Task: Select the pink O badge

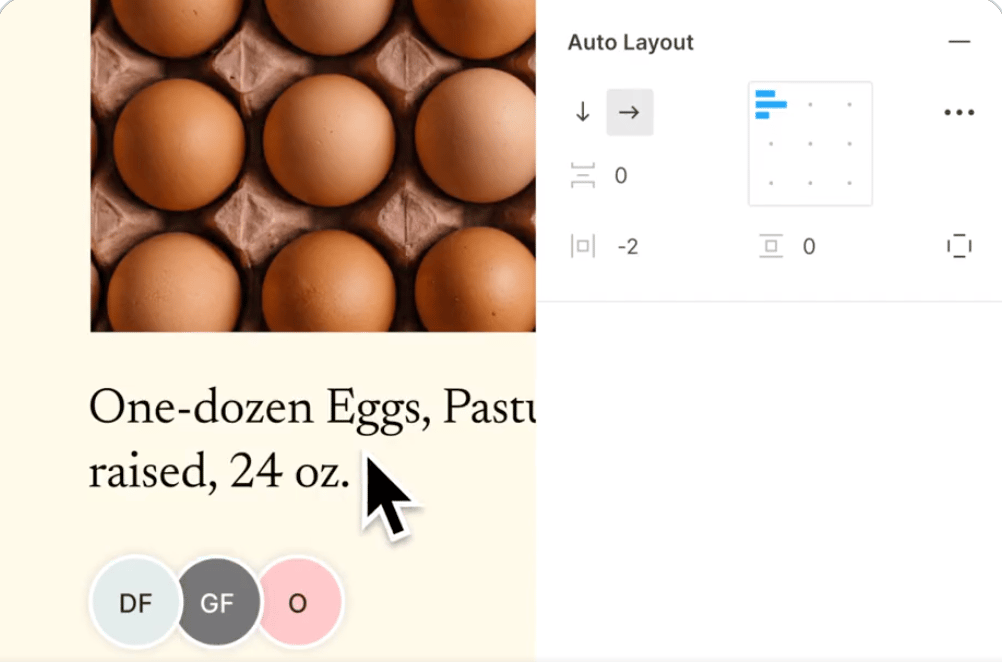Action: 298,602
